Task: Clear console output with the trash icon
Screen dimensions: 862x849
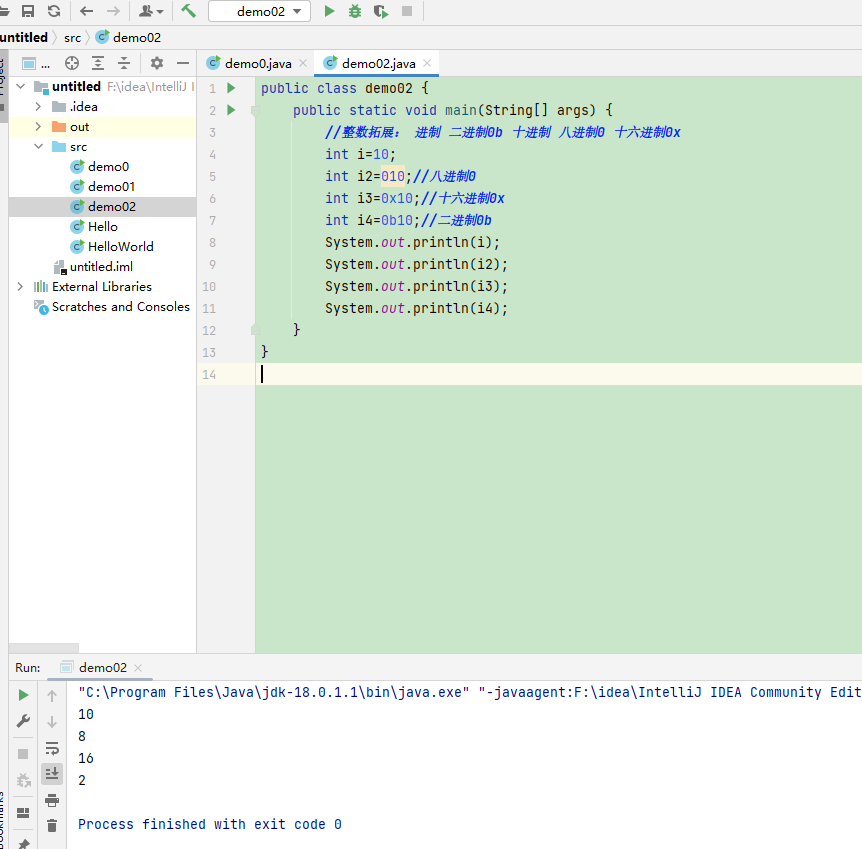Action: click(x=52, y=825)
